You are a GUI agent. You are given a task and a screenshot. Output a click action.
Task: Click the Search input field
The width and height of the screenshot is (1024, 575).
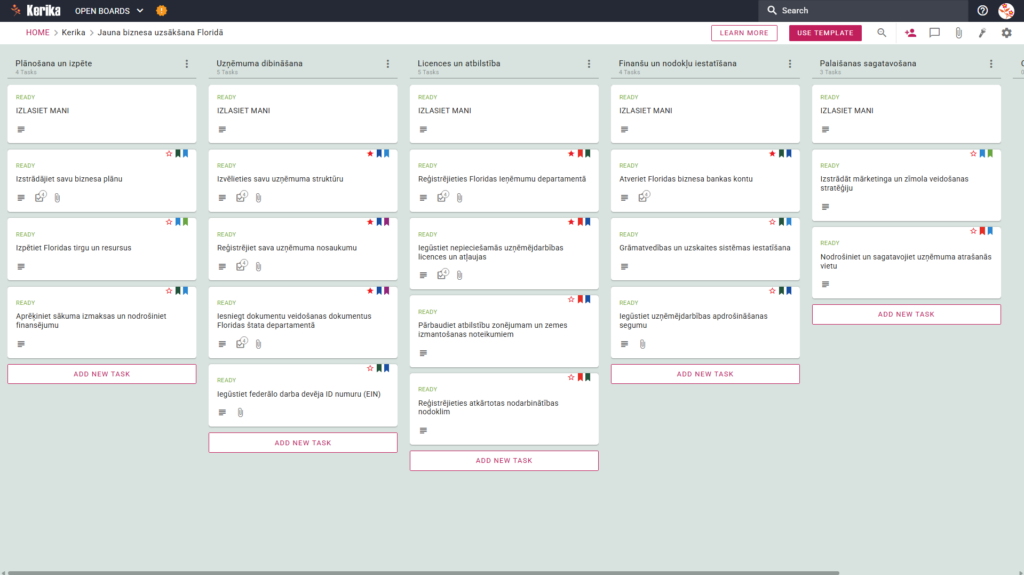863,10
